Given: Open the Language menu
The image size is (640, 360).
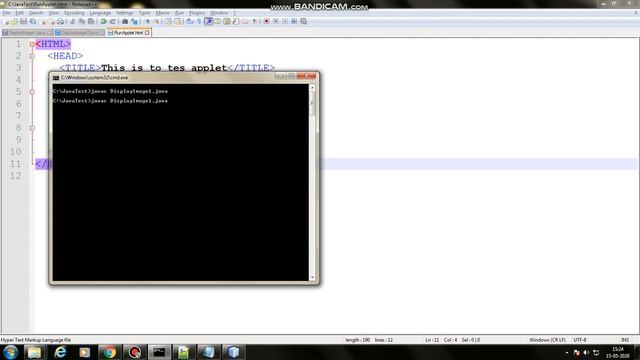Looking at the screenshot, I should coord(100,13).
